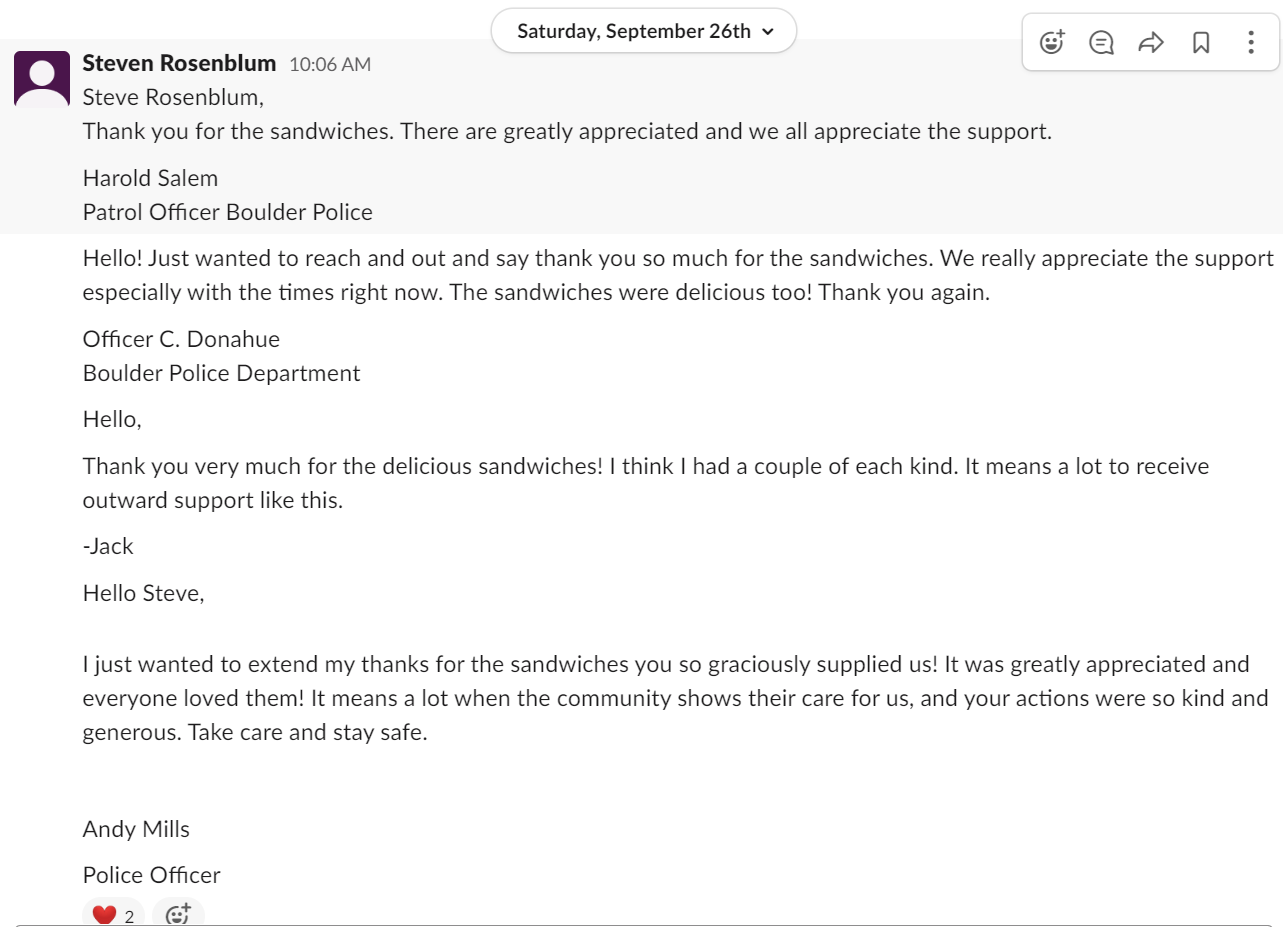Viewport: 1283px width, 927px height.
Task: Open Steven Rosenblum's profile from sender name
Action: [179, 63]
